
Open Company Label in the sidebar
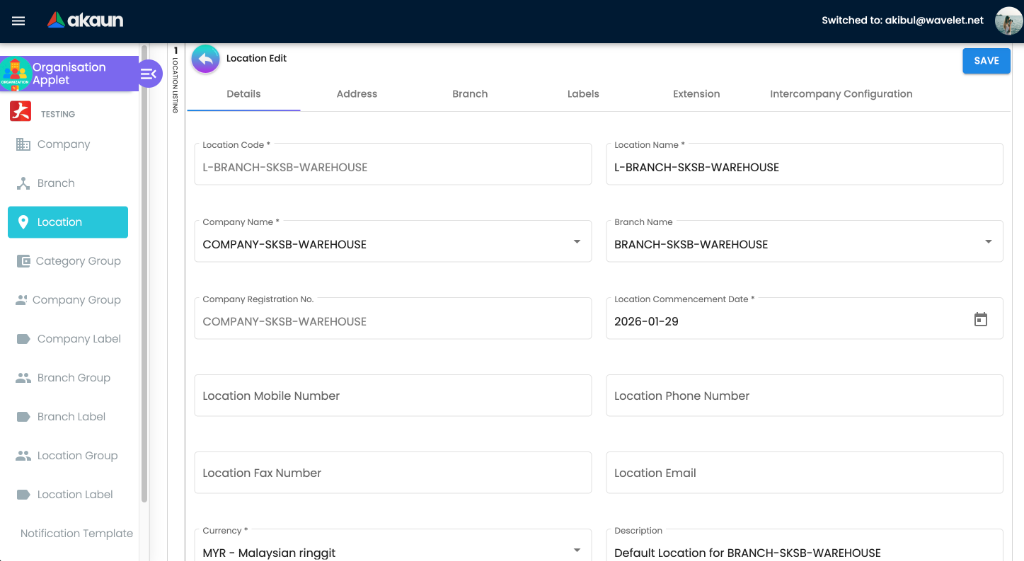[x=68, y=339]
